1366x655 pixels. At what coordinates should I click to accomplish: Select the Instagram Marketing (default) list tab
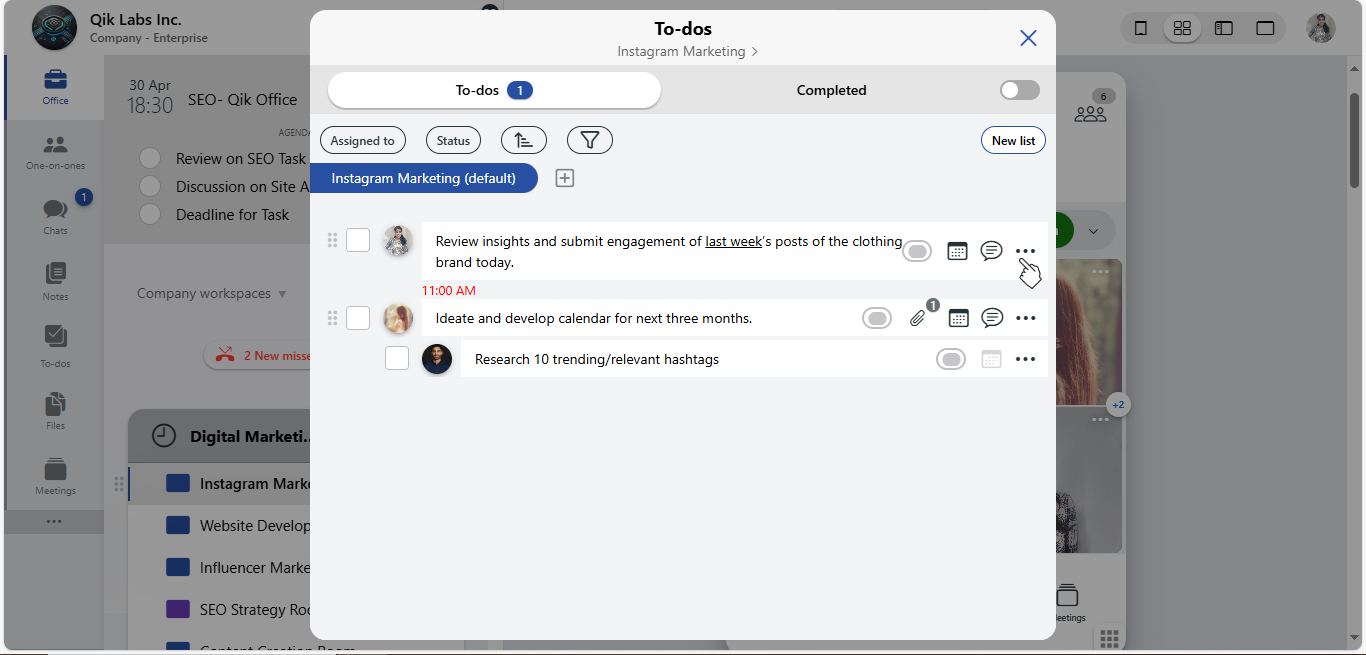[x=423, y=178]
